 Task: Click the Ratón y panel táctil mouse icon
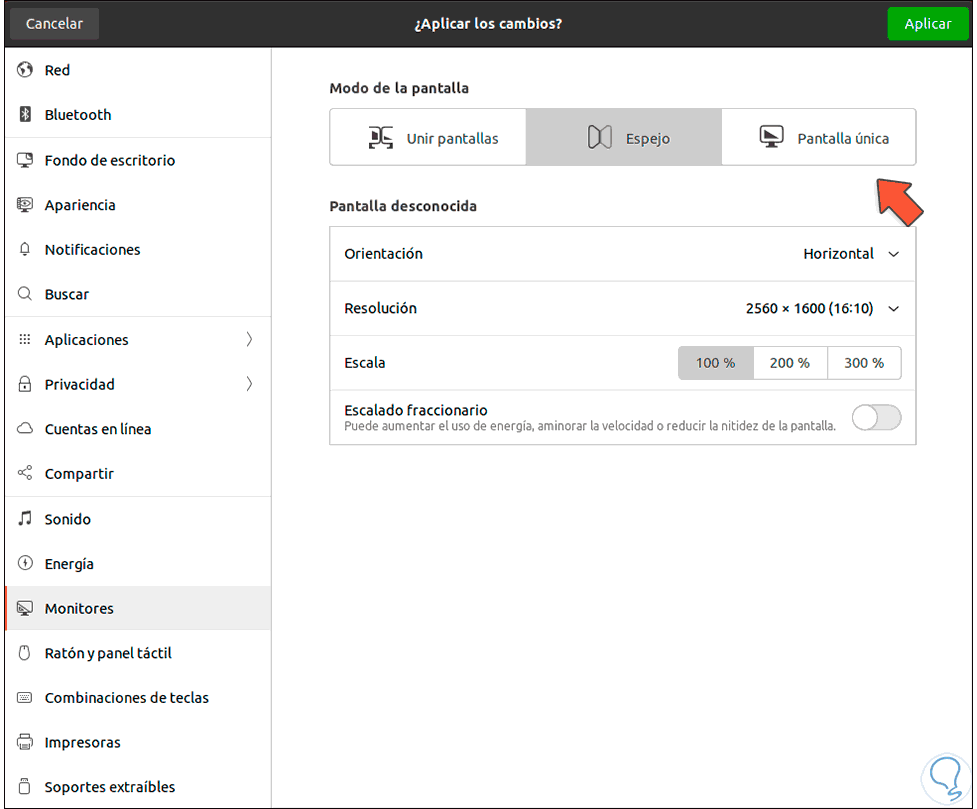coord(25,653)
